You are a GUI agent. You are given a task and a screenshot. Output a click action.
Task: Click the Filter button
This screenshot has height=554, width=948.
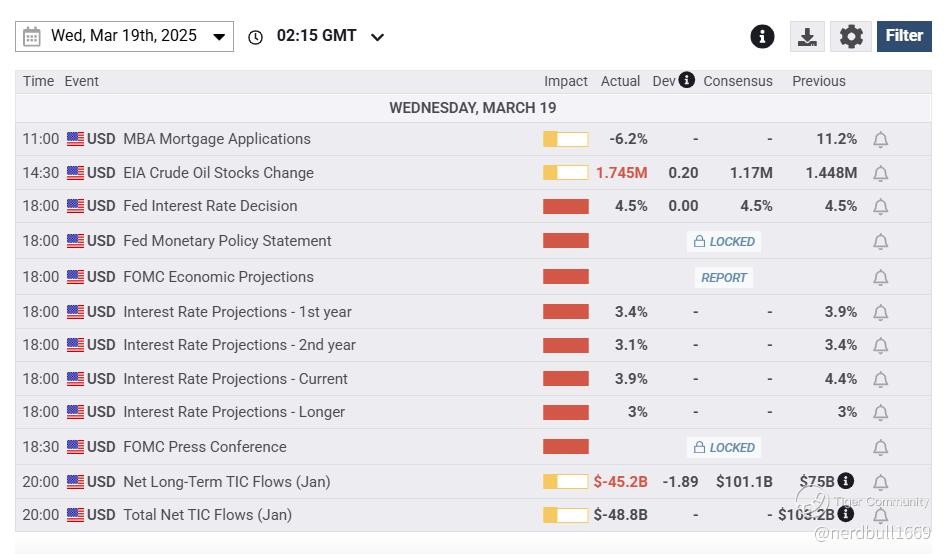point(904,36)
